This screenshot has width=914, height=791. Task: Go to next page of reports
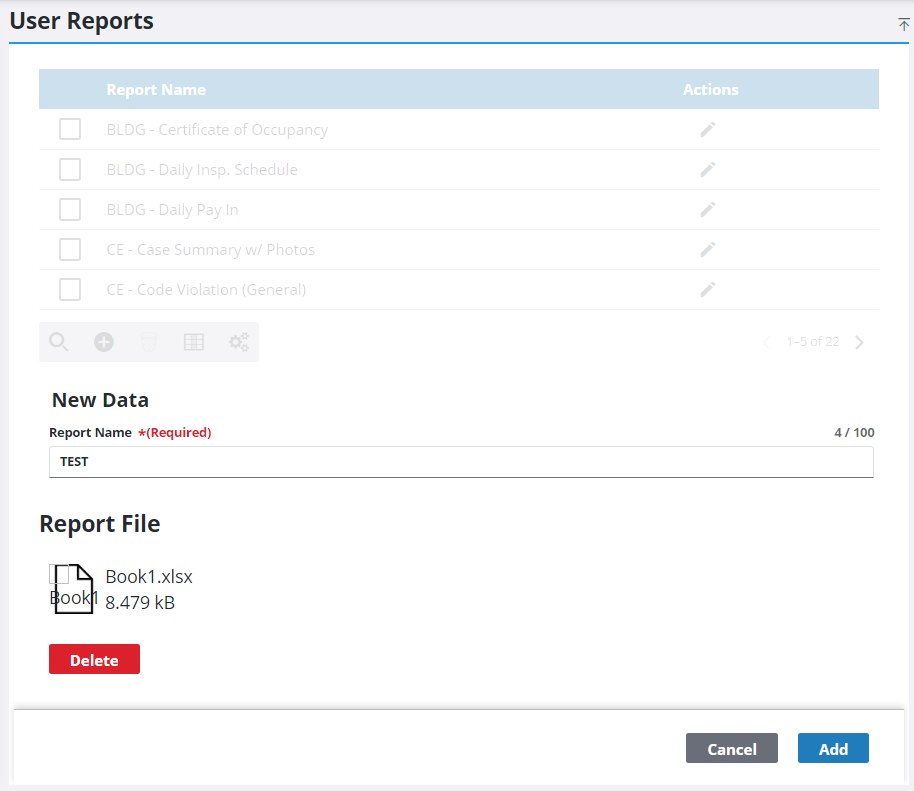click(x=860, y=342)
